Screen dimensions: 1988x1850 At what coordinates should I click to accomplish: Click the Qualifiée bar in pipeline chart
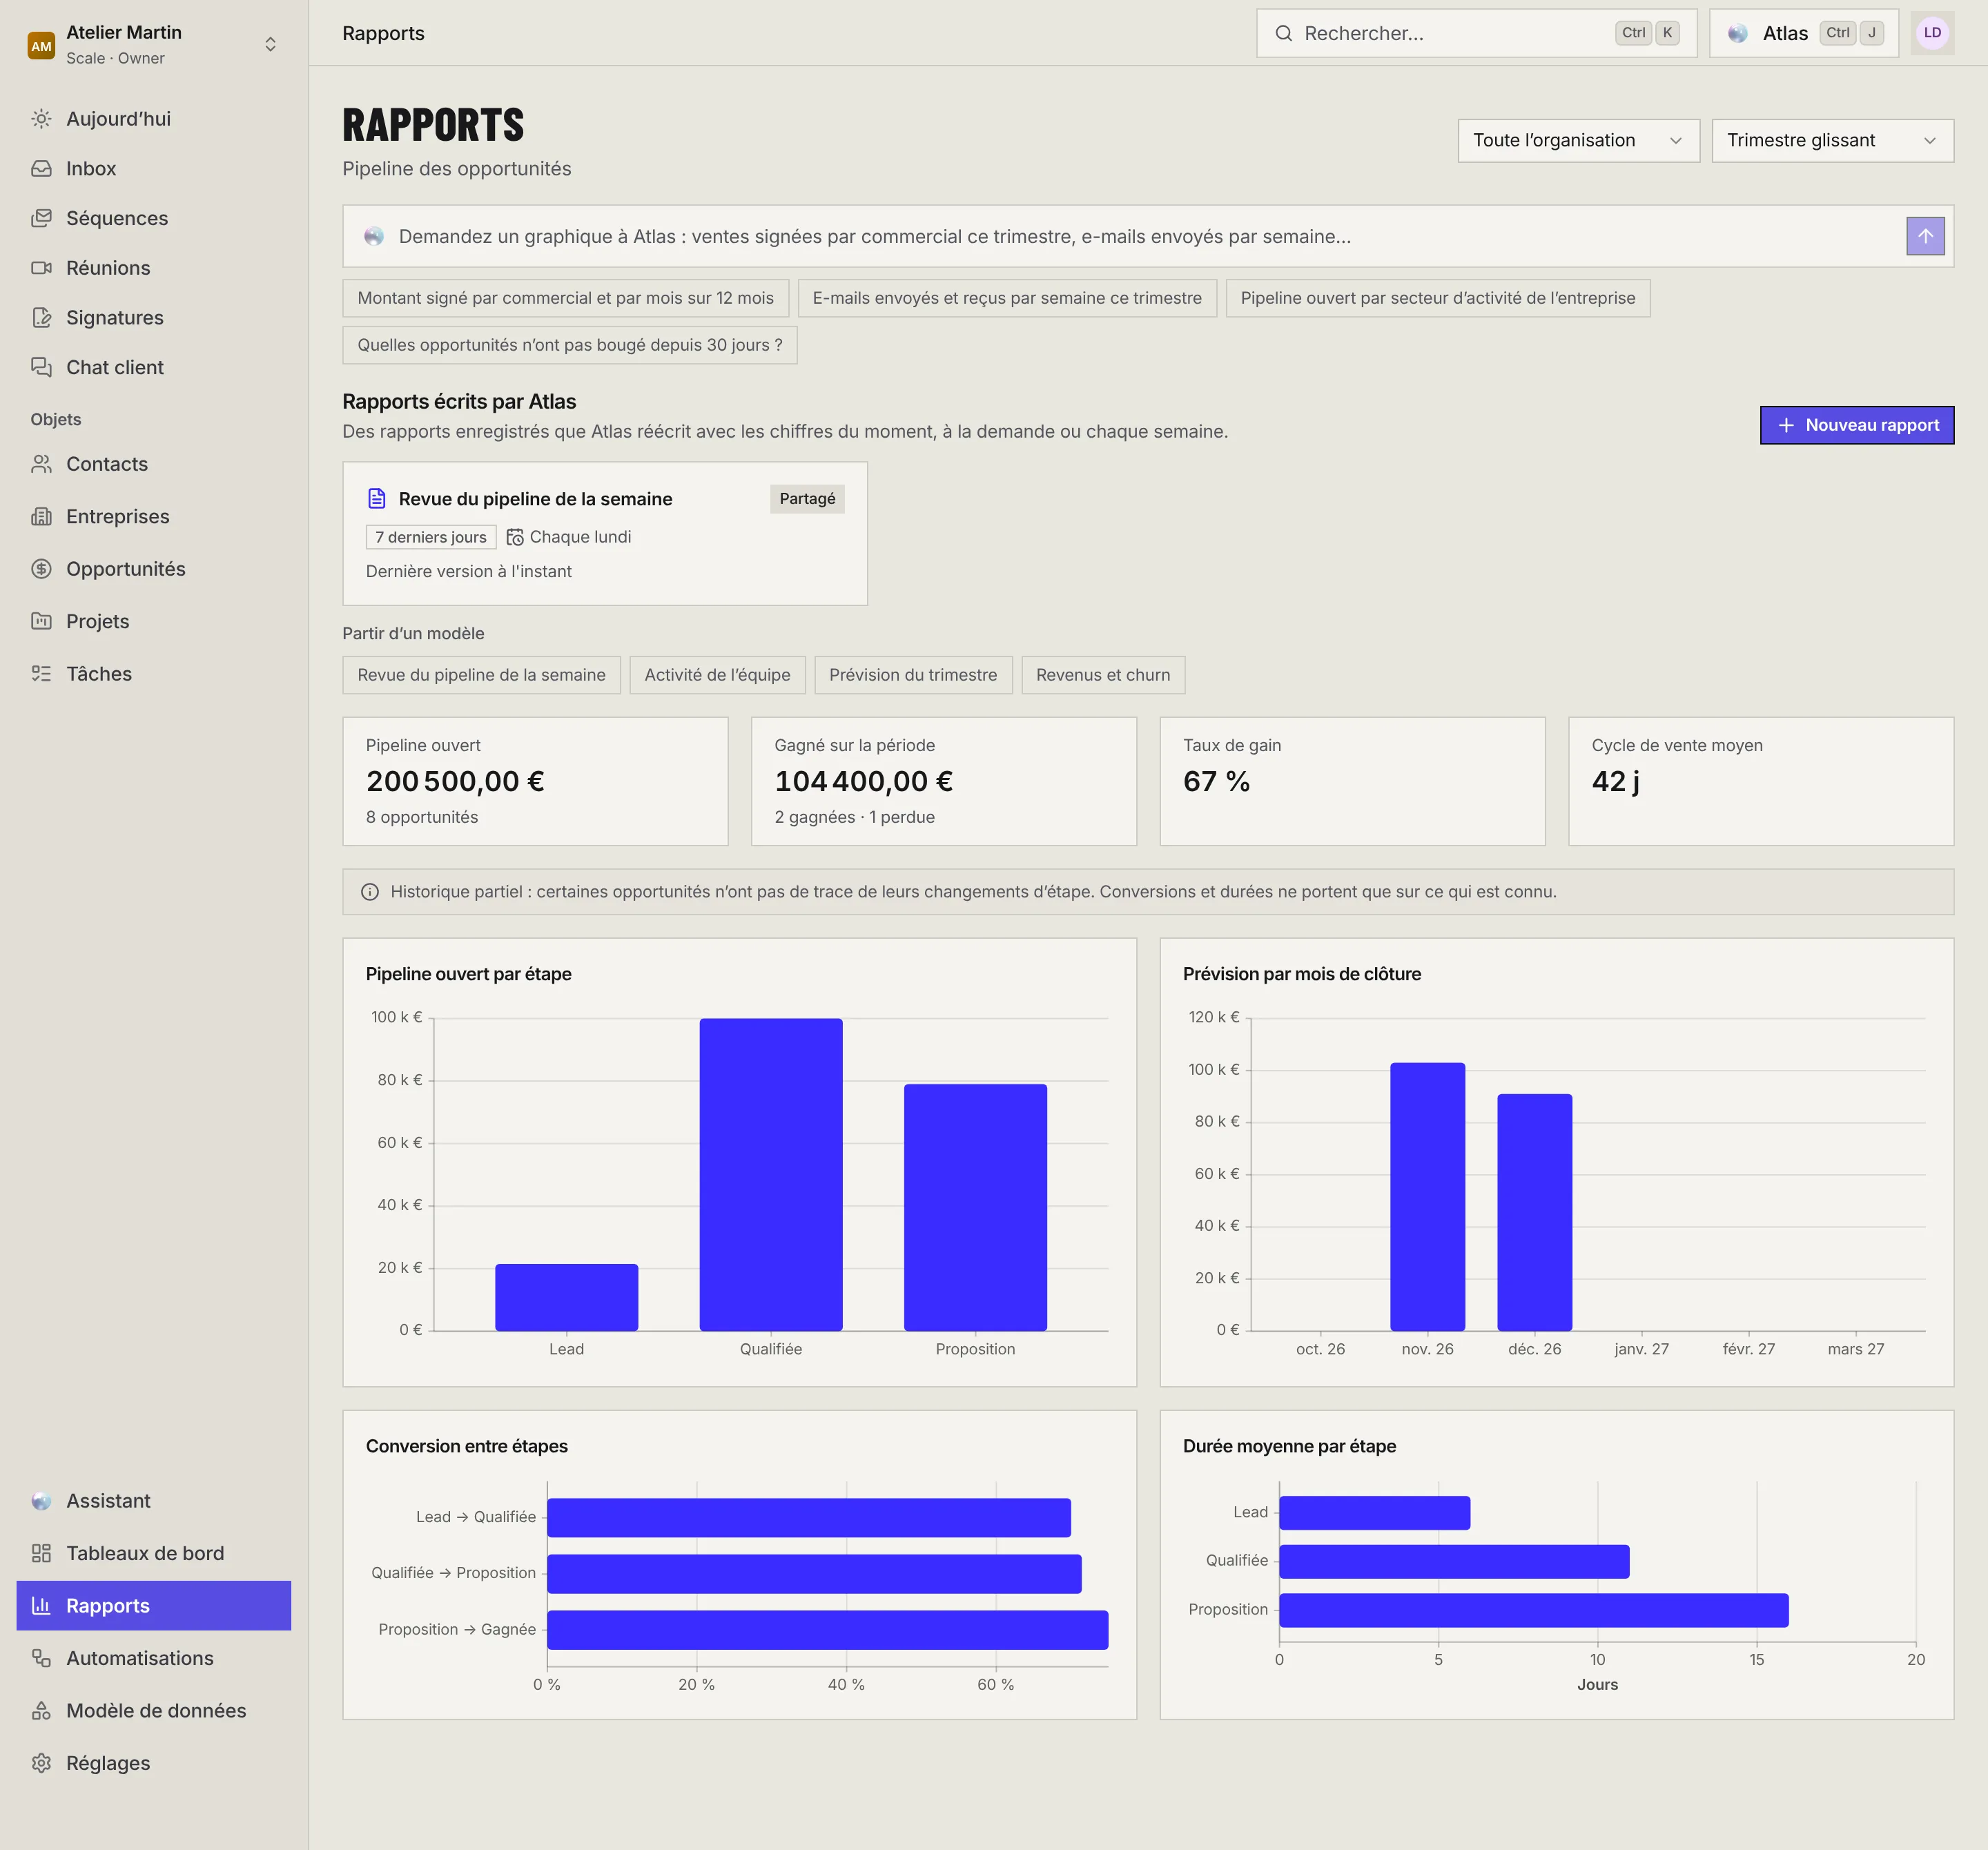tap(771, 1174)
